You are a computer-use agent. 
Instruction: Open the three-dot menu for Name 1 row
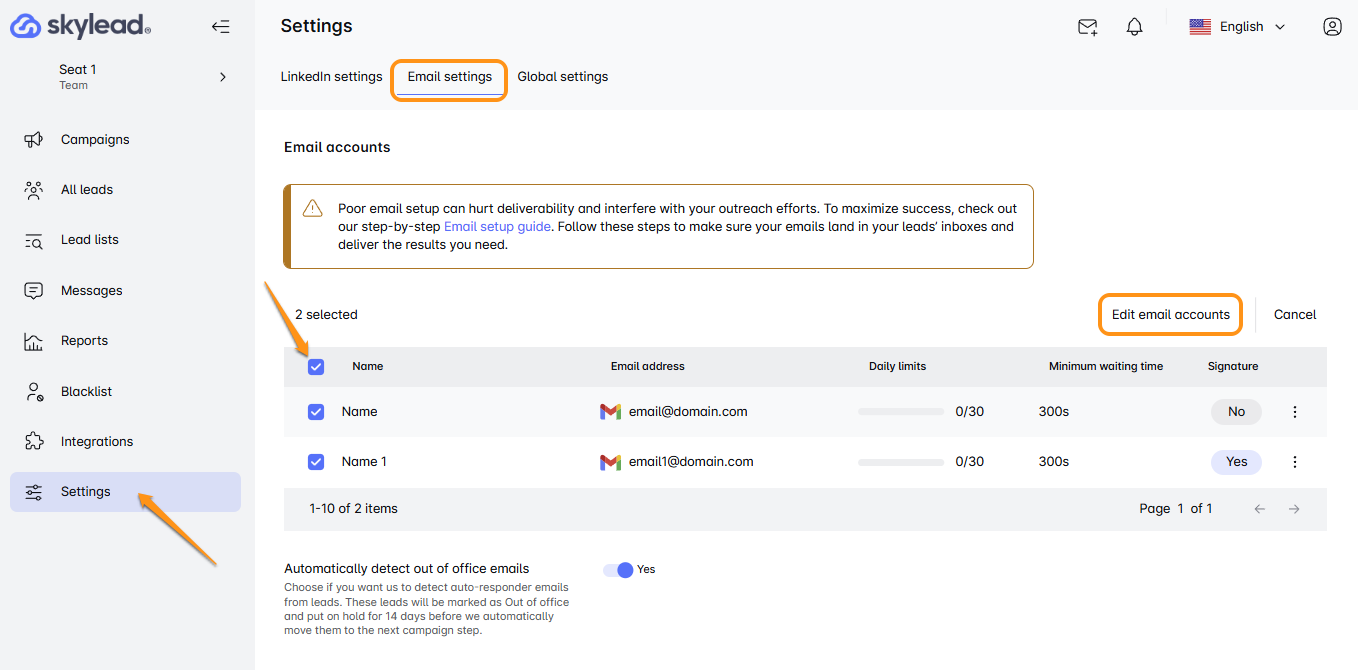pyautogui.click(x=1295, y=462)
